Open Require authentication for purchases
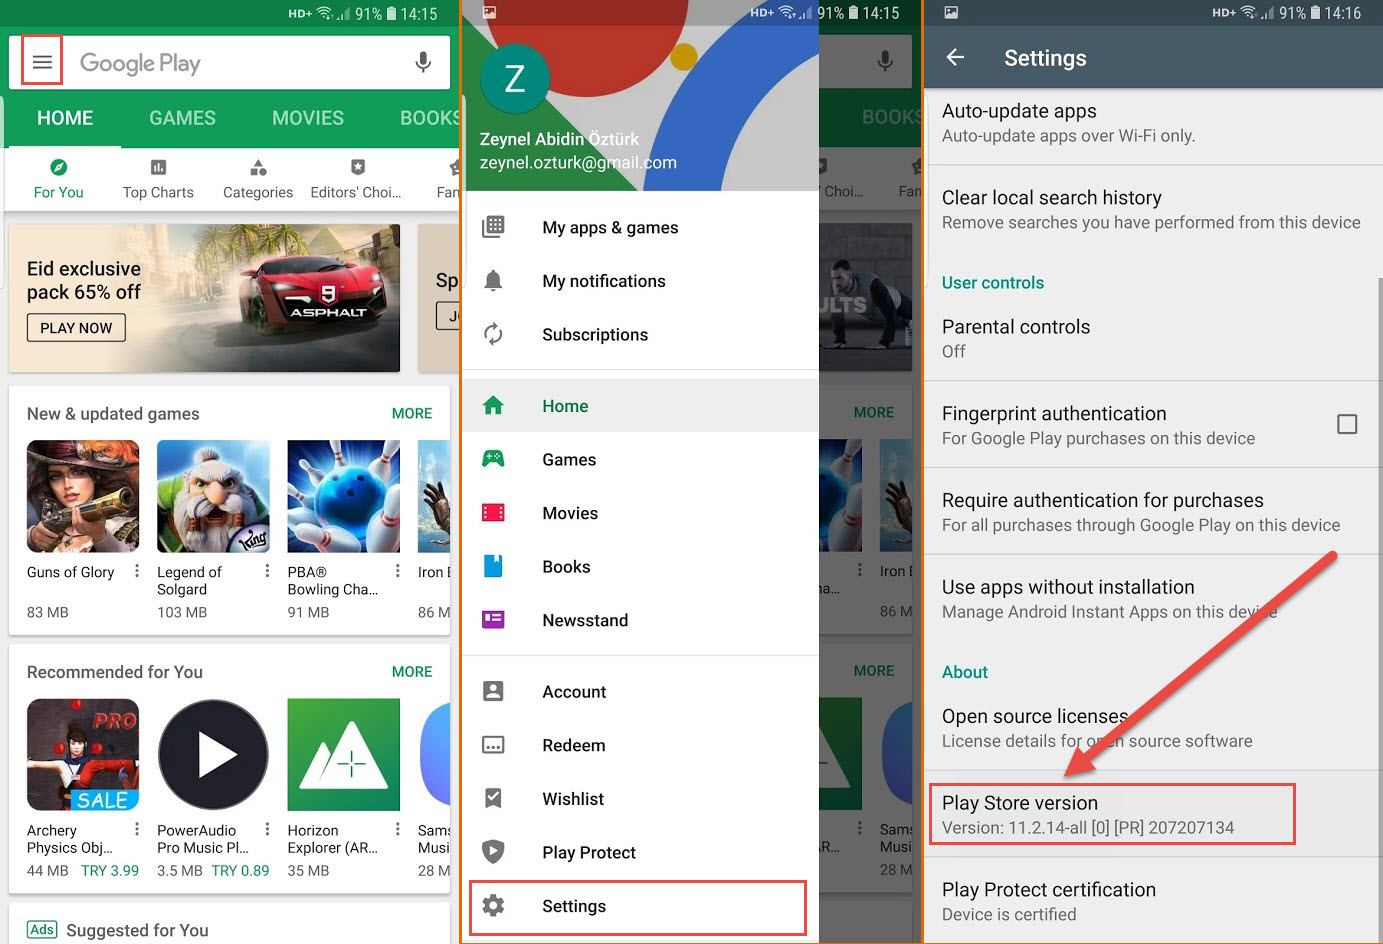Screen dimensions: 1383x944 (x=1152, y=511)
